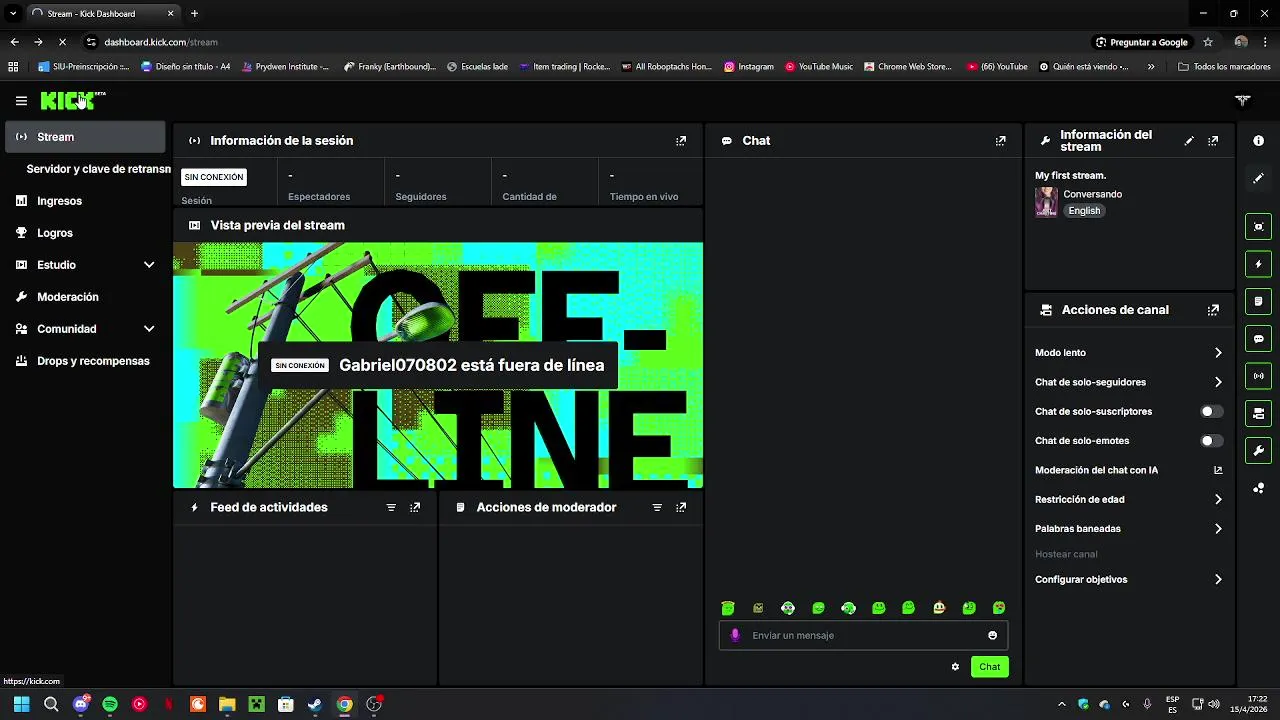Open the hamburger sidebar menu

point(21,101)
